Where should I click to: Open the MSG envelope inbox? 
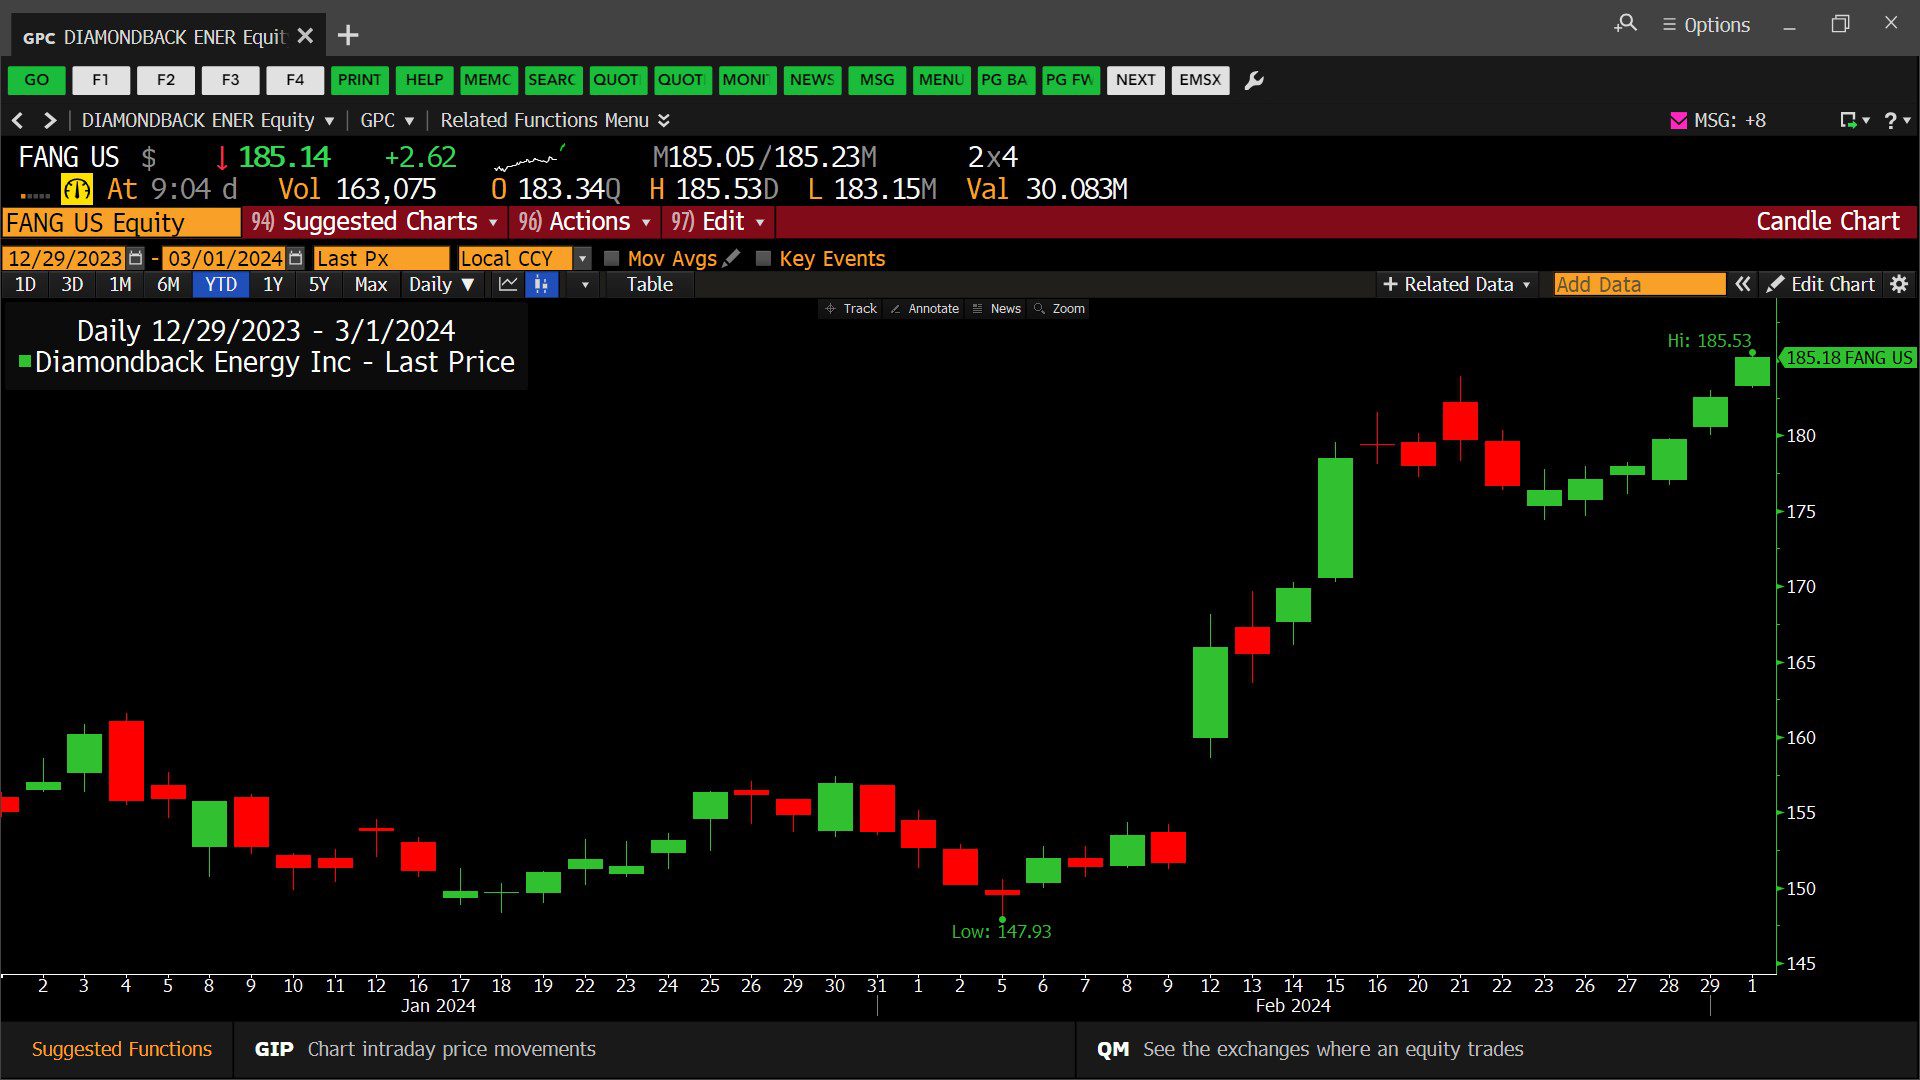tap(1679, 121)
